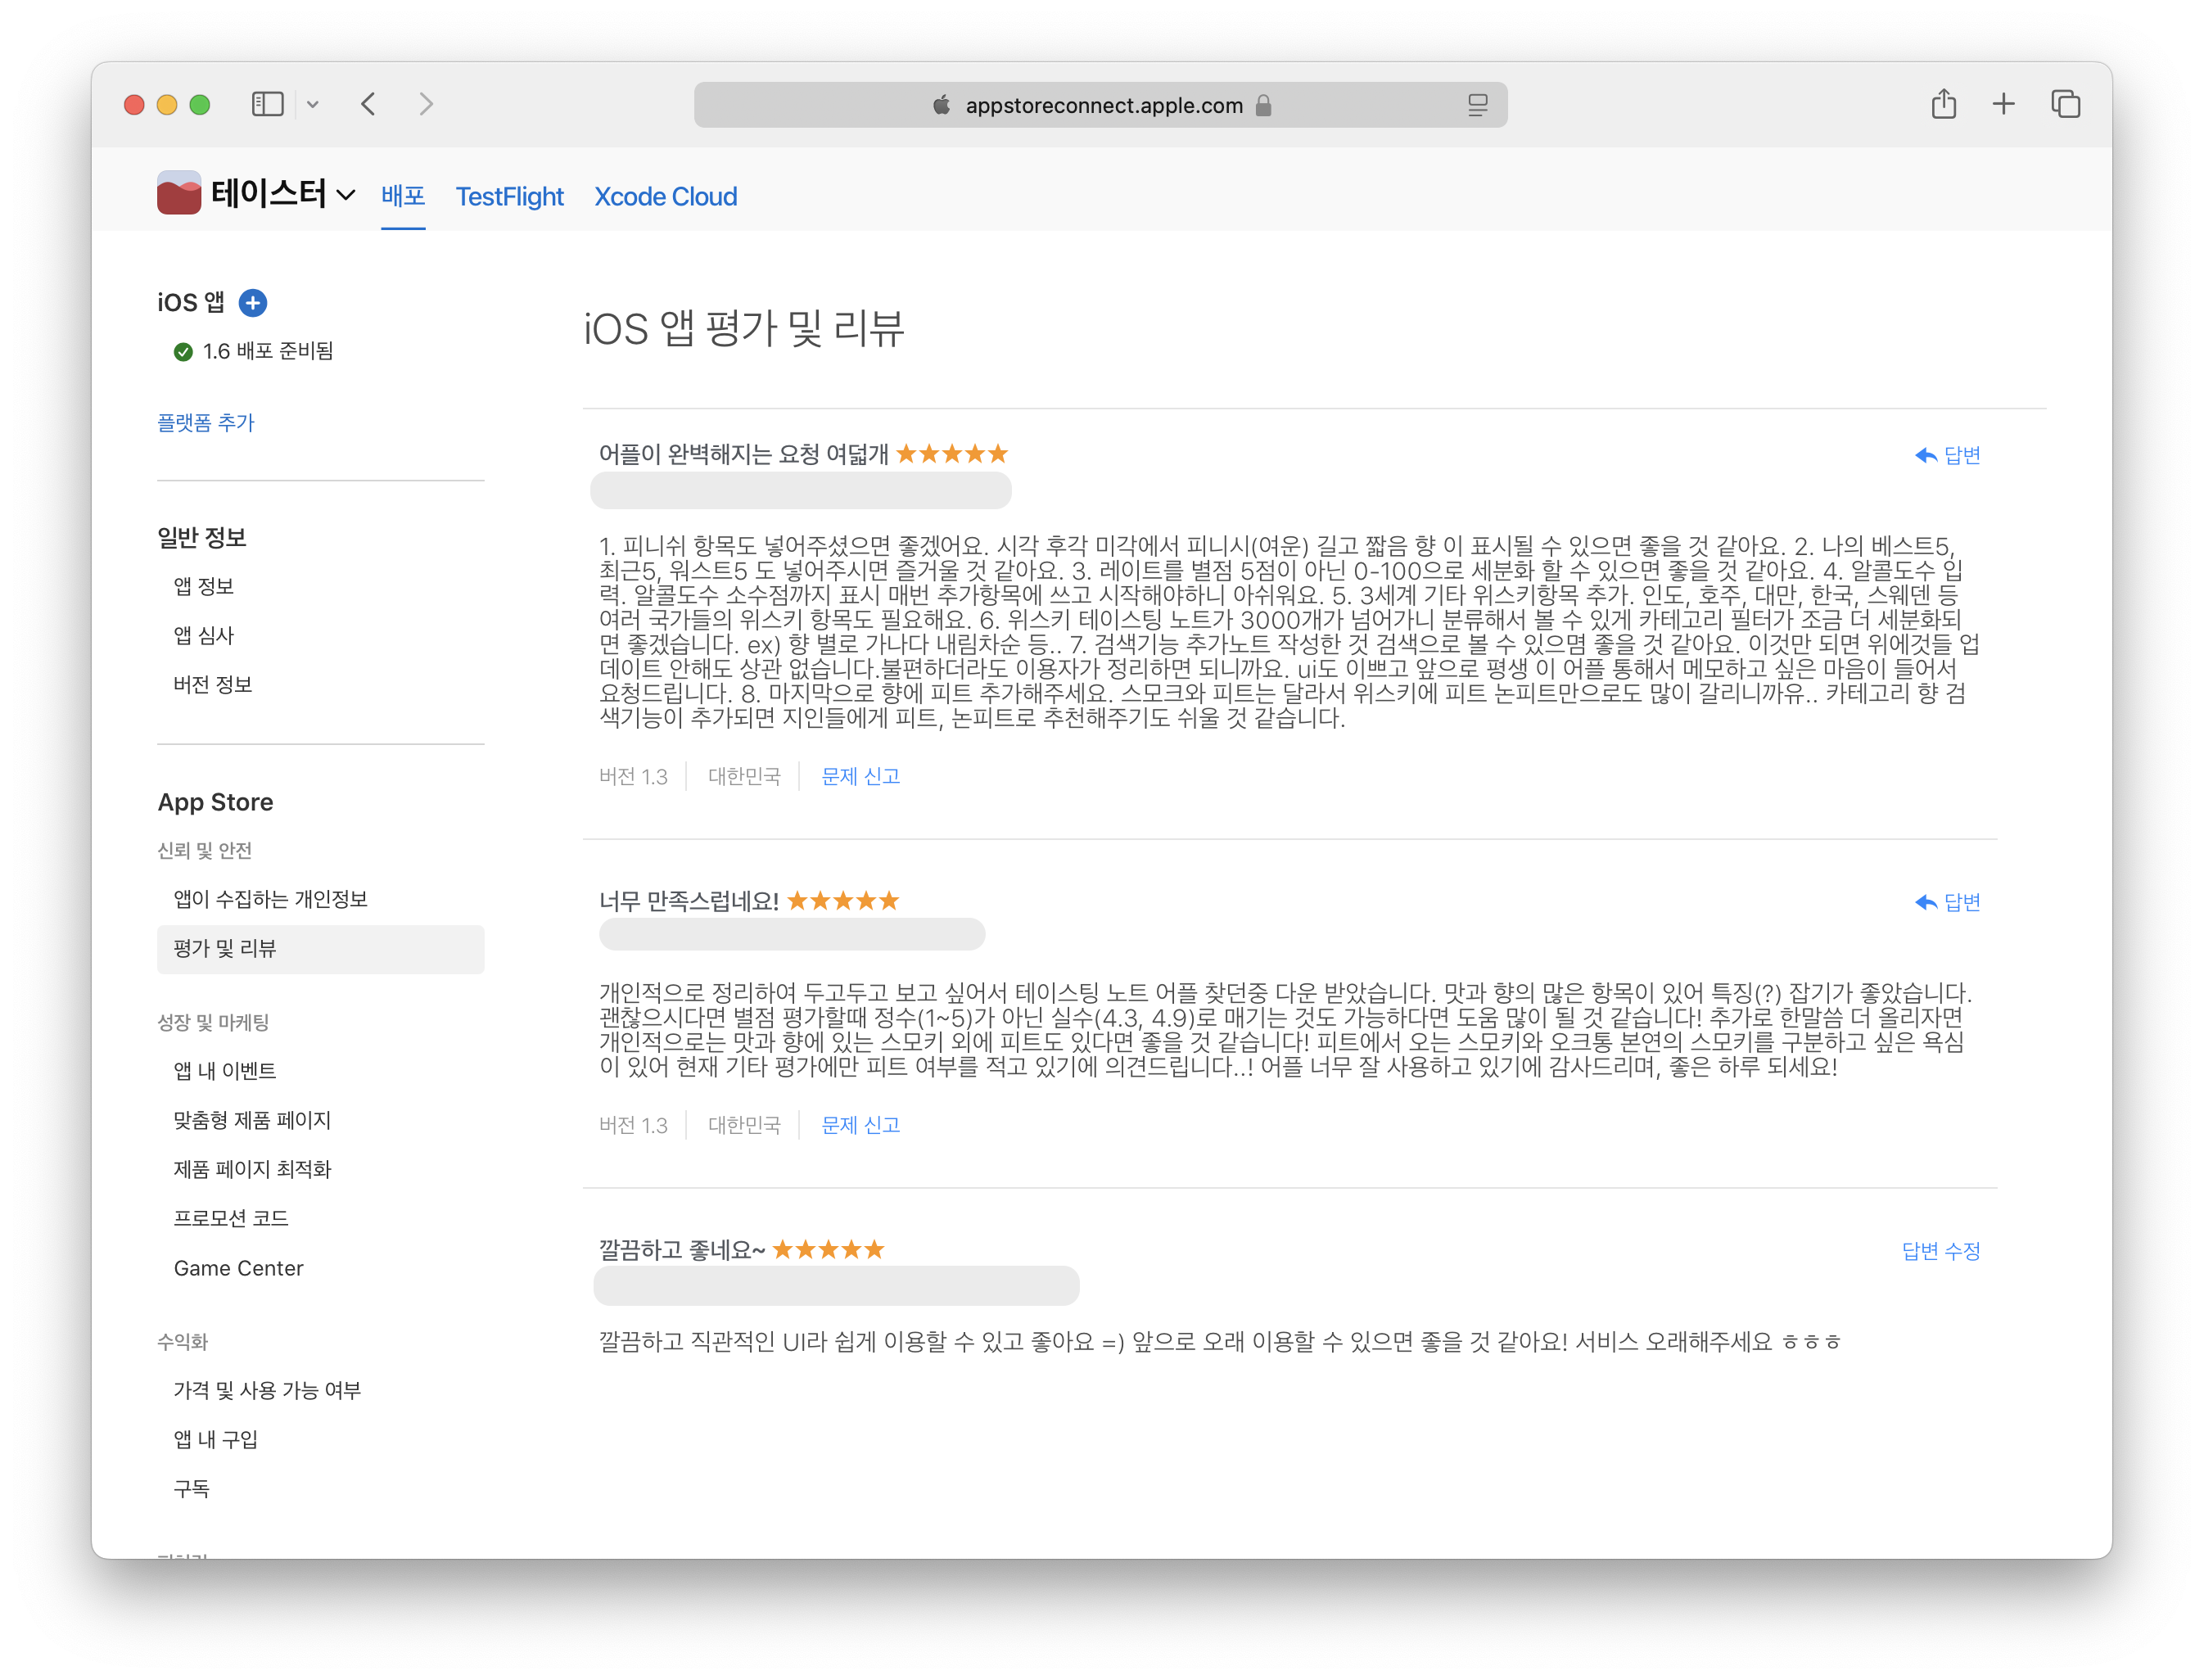The height and width of the screenshot is (1680, 2204).
Task: Open 앱 내 구입 in sidebar
Action: click(216, 1439)
